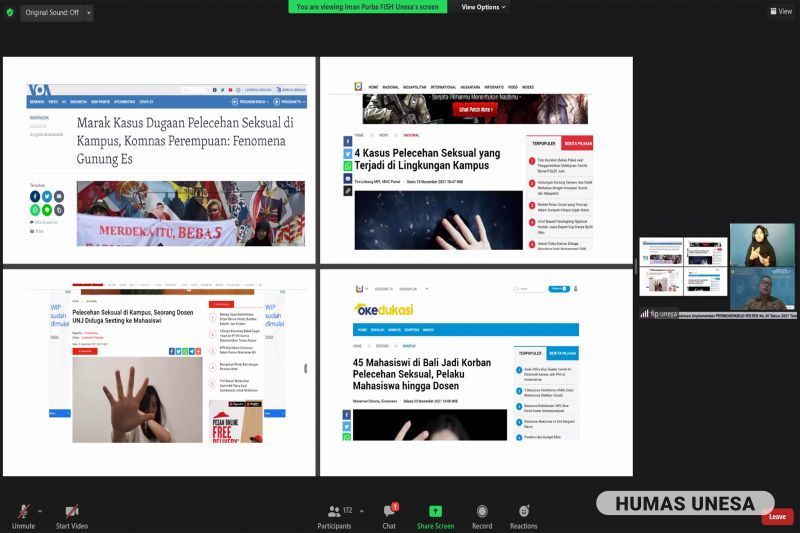Click the signal strength icon beside fip unesa
Image resolution: width=800 pixels, height=533 pixels.
644,314
